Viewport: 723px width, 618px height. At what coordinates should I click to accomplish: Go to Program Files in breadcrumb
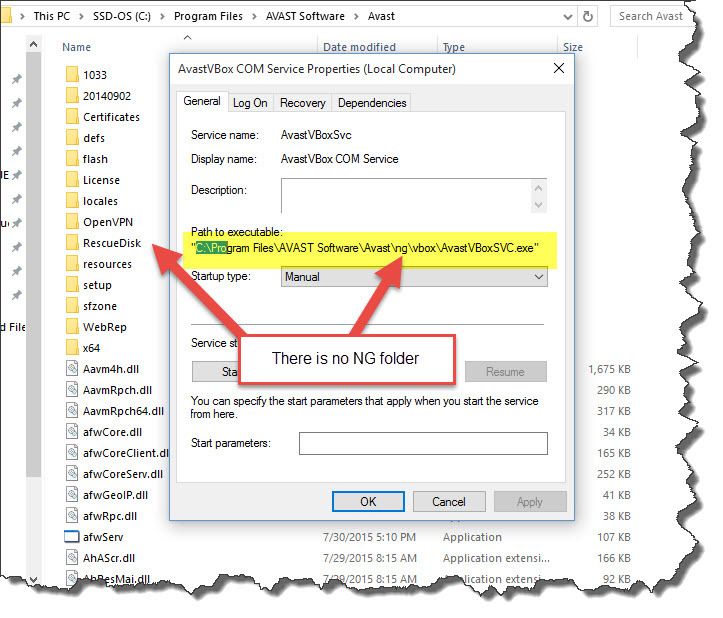point(208,17)
